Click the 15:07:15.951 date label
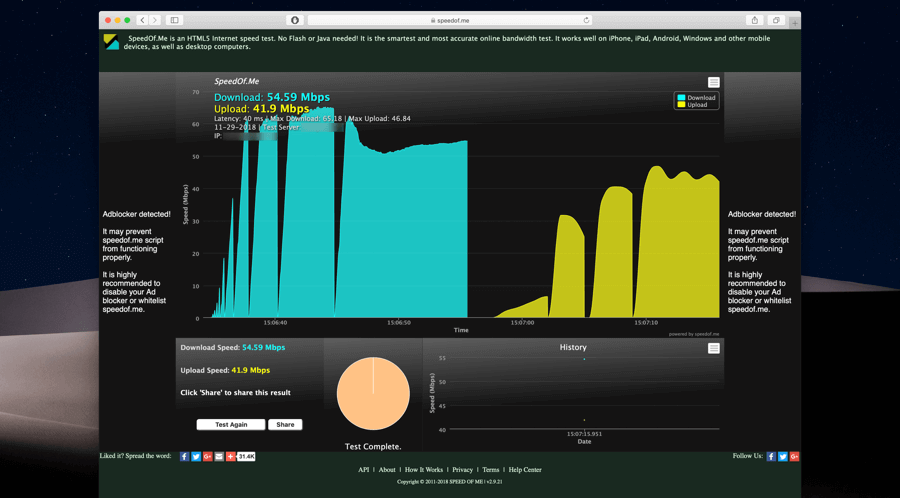900x498 pixels. click(584, 434)
